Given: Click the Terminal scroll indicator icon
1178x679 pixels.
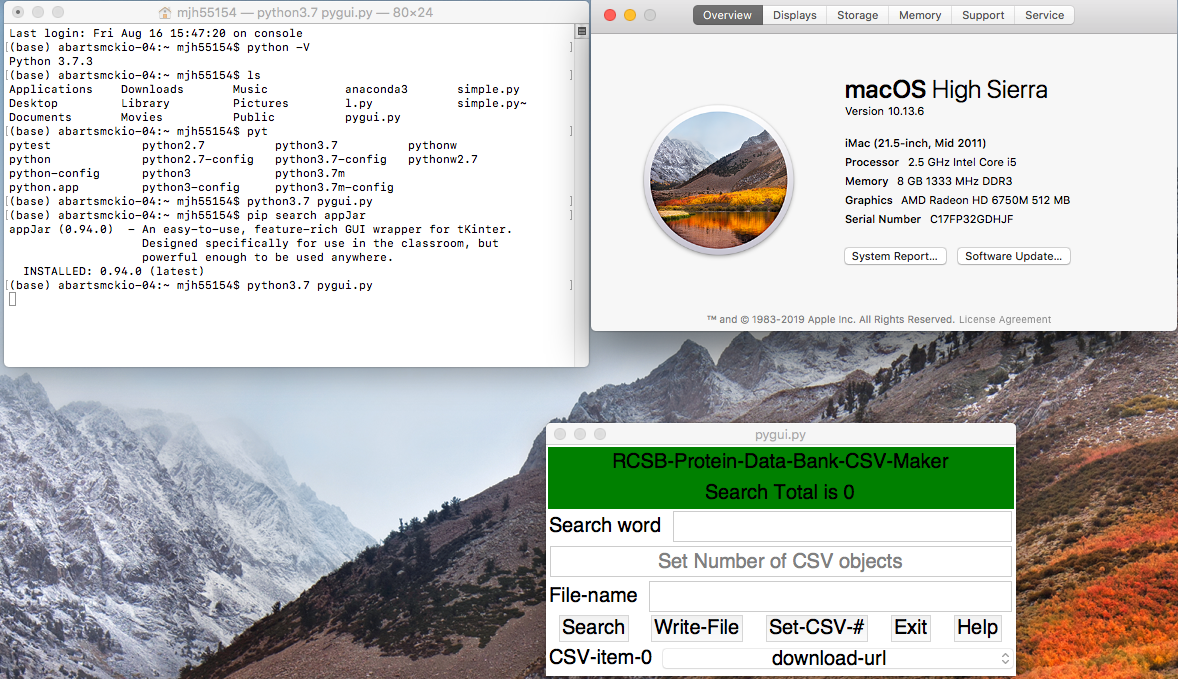Looking at the screenshot, I should tap(581, 32).
